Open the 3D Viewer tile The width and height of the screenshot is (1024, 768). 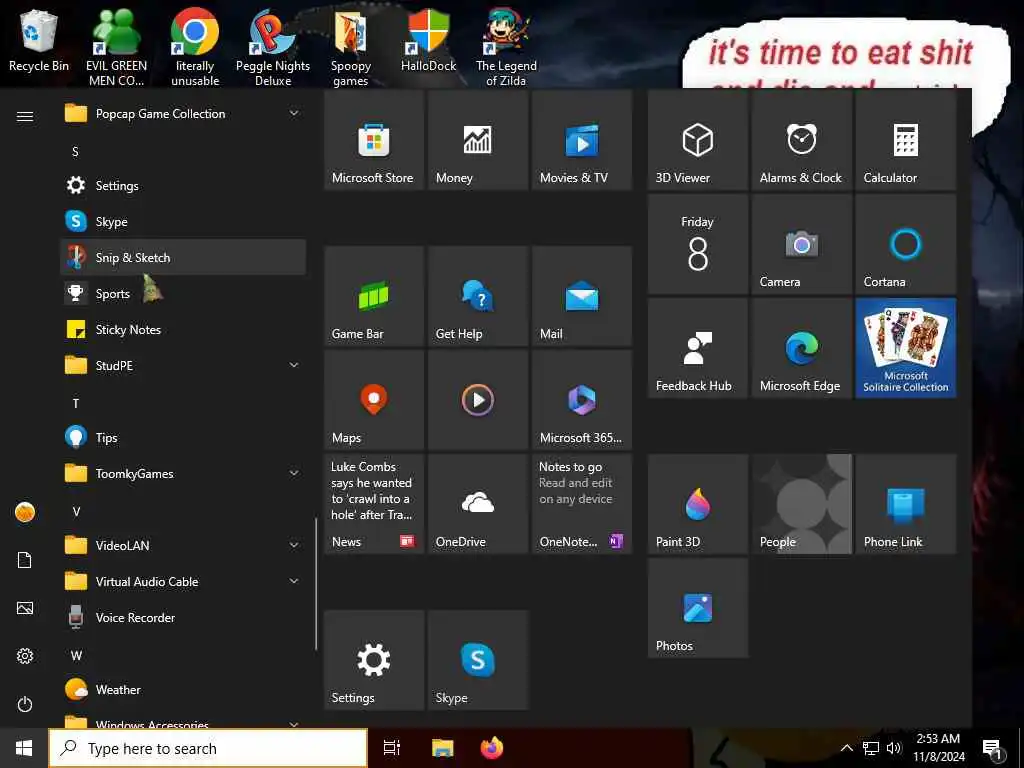coord(697,140)
